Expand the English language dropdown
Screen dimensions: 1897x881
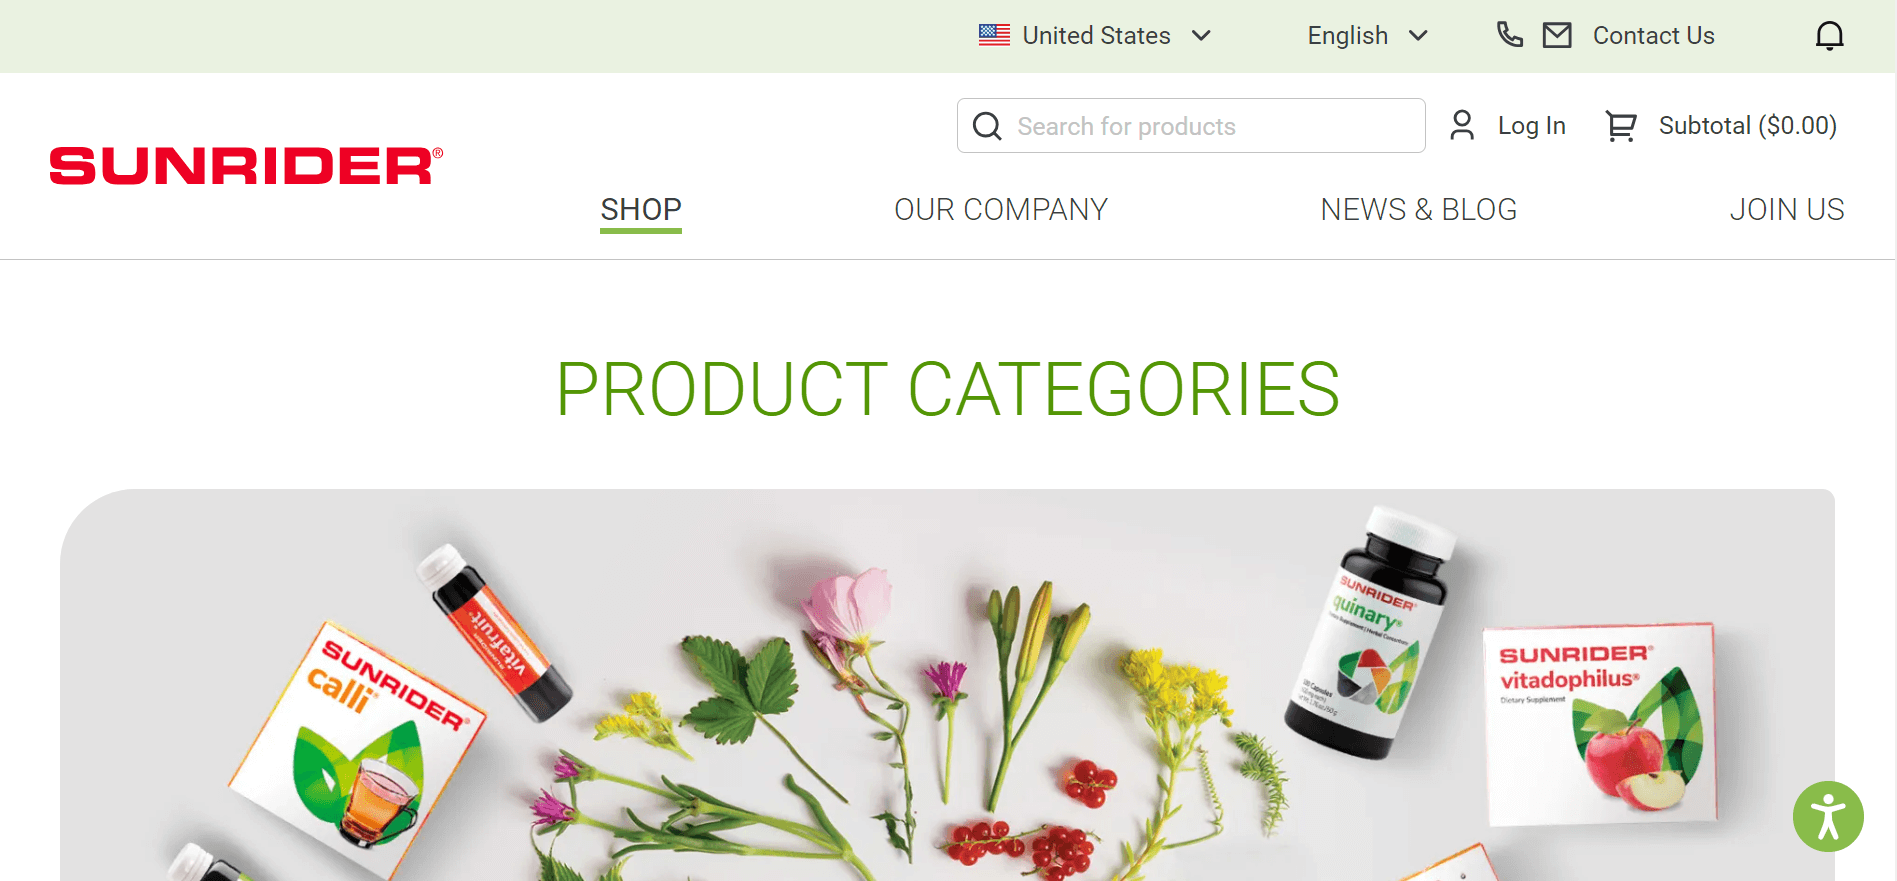click(x=1367, y=36)
